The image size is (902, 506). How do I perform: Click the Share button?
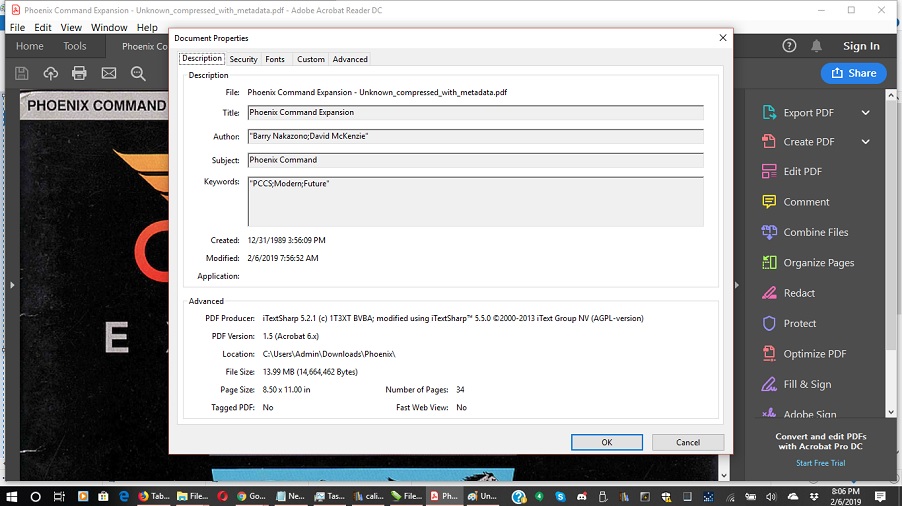point(854,73)
